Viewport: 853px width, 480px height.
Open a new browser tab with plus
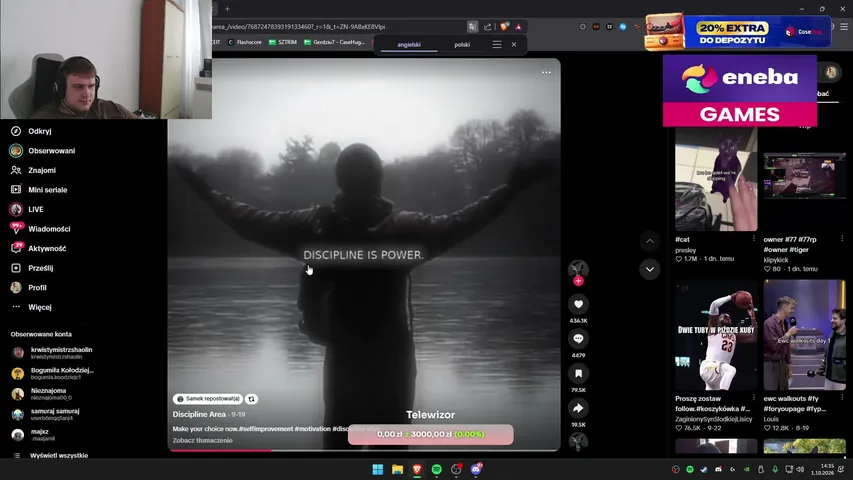(x=227, y=9)
